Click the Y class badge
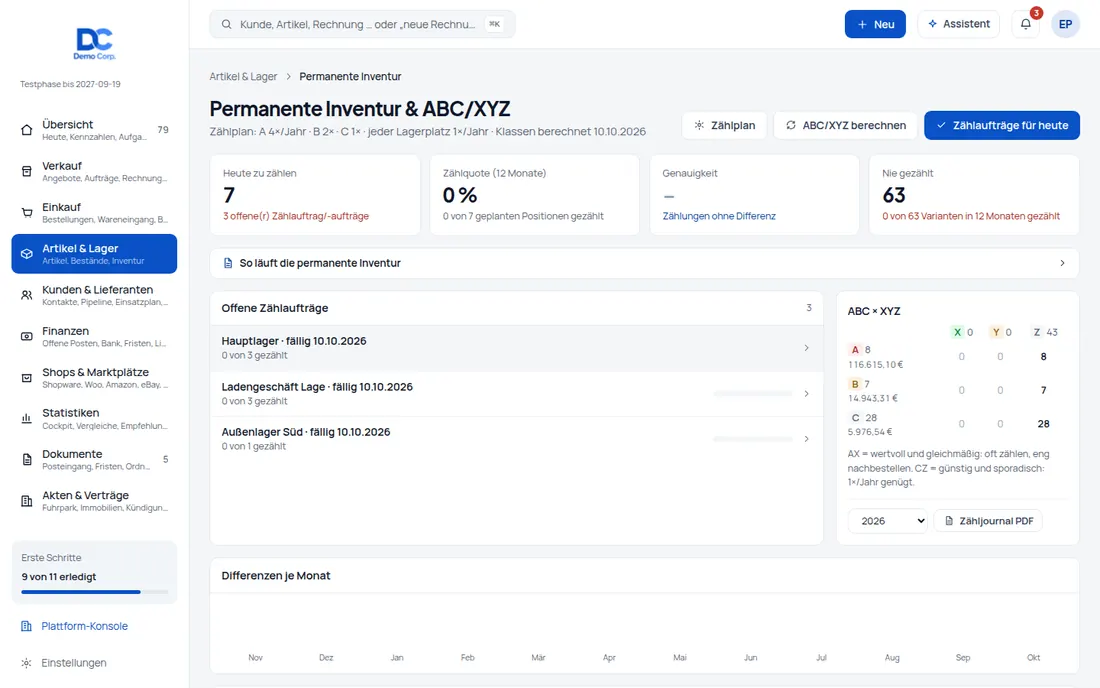Viewport: 1100px width, 688px height. pos(995,332)
